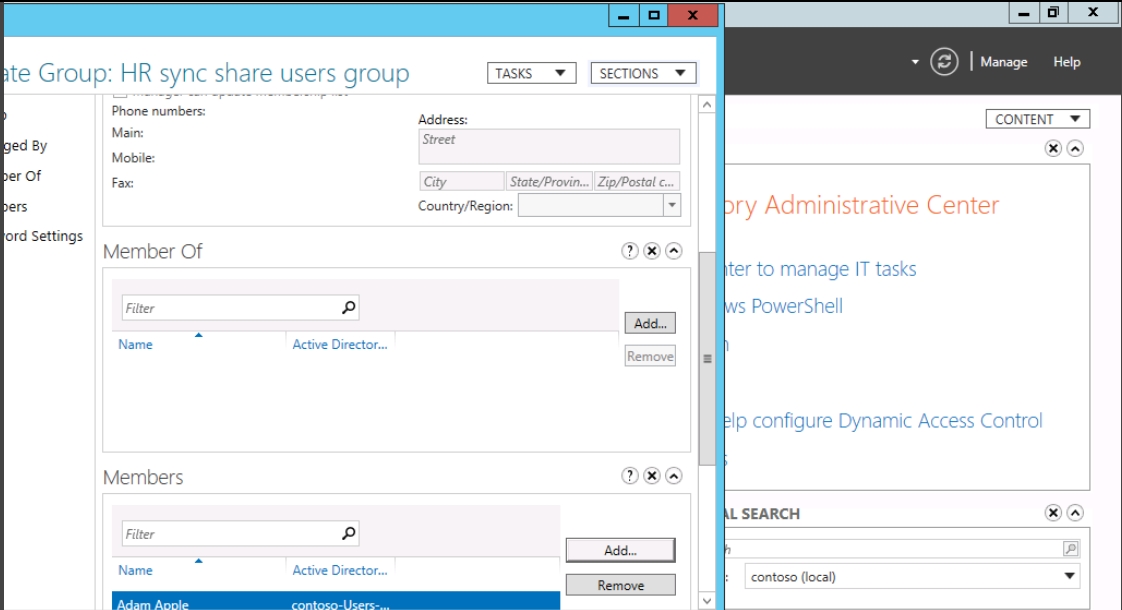The image size is (1122, 610).
Task: Open the Country/Region combo box
Action: coord(599,205)
